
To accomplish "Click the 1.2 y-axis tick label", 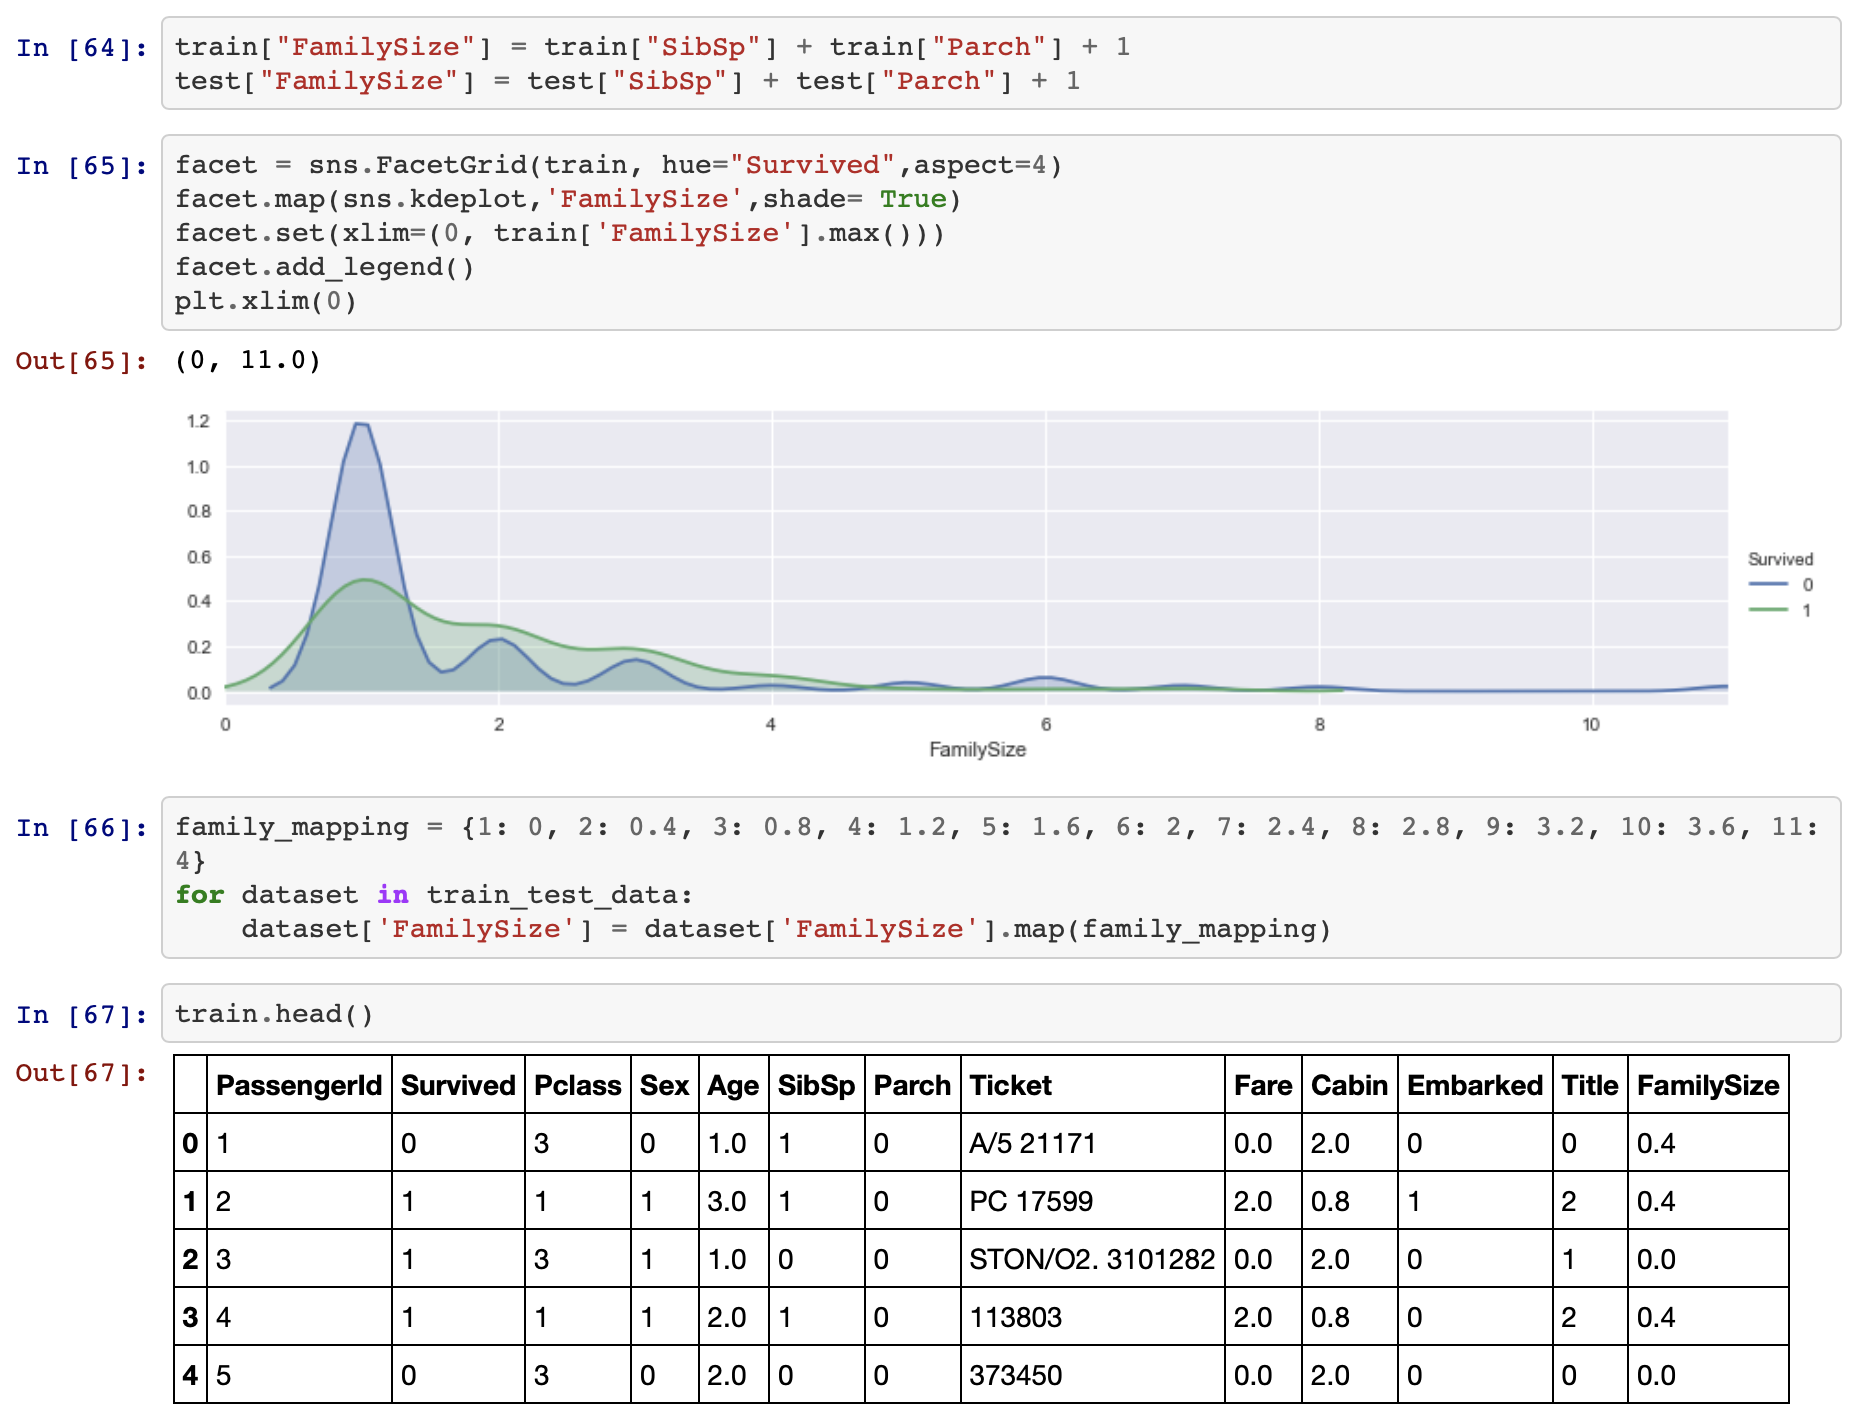I will tap(198, 421).
